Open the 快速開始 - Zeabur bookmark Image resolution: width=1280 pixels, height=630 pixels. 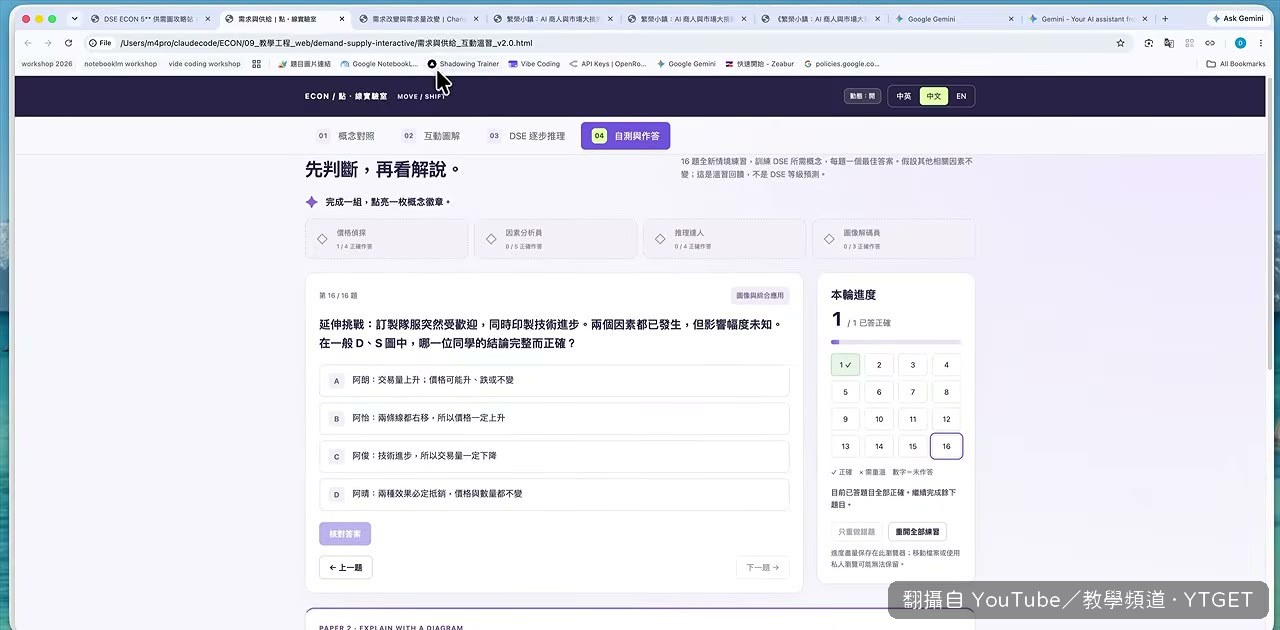[760, 63]
